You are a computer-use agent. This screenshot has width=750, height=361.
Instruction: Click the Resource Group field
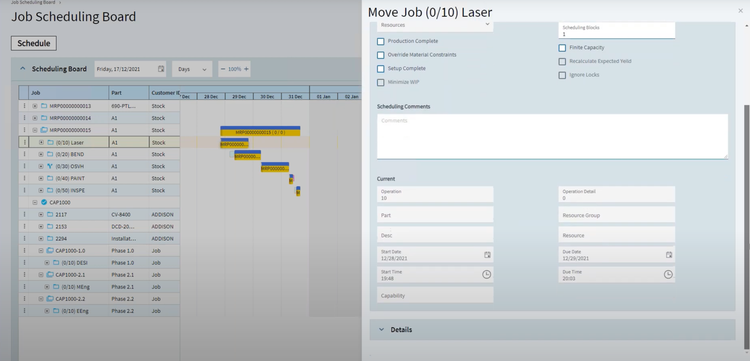tap(617, 215)
